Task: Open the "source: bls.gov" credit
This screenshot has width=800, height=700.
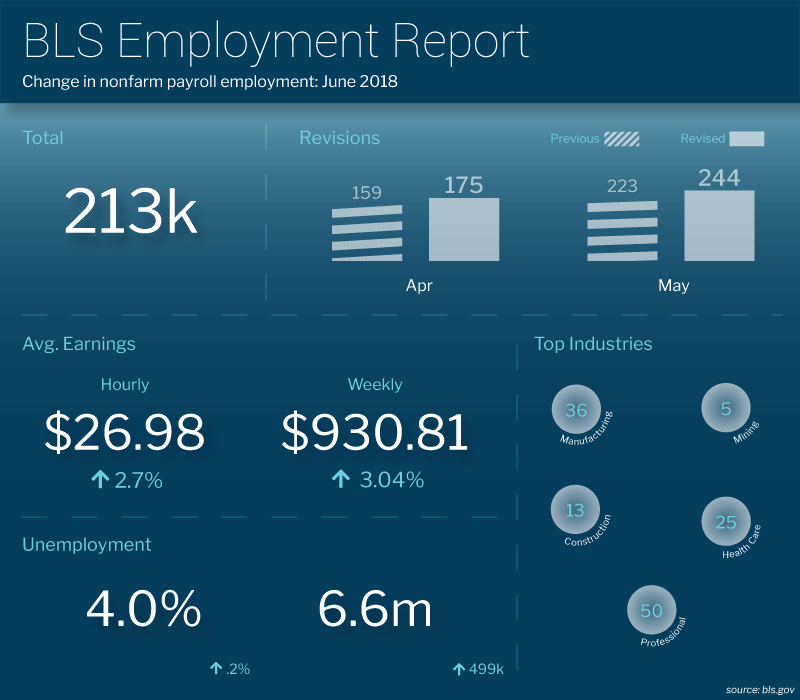Action: point(760,690)
